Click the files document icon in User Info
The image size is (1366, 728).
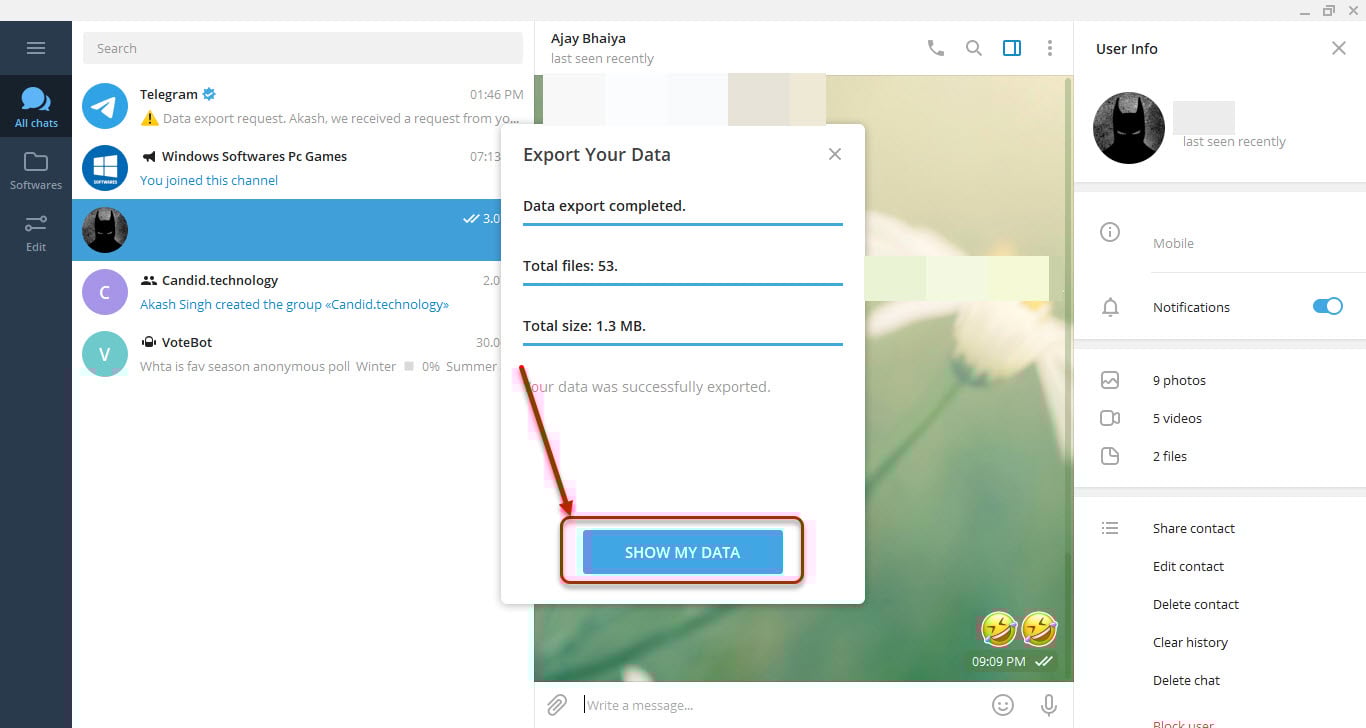click(1109, 456)
